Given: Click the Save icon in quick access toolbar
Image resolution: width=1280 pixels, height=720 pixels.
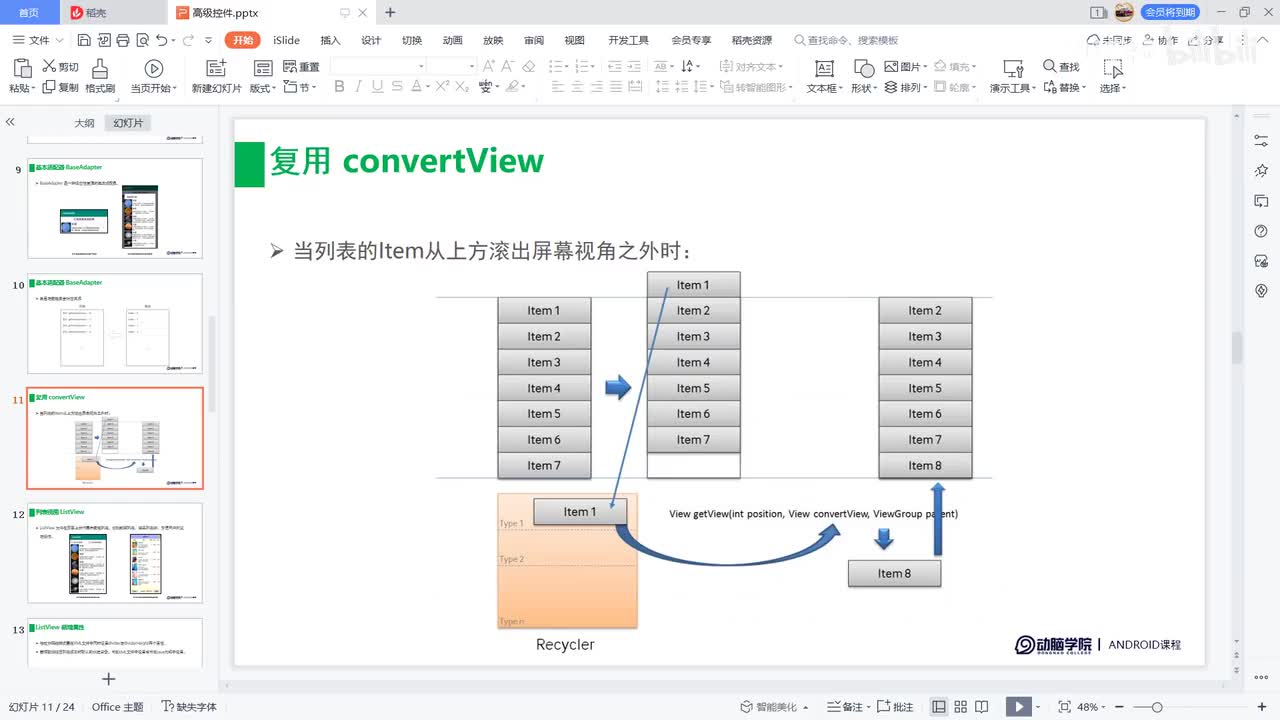Looking at the screenshot, I should [x=84, y=40].
